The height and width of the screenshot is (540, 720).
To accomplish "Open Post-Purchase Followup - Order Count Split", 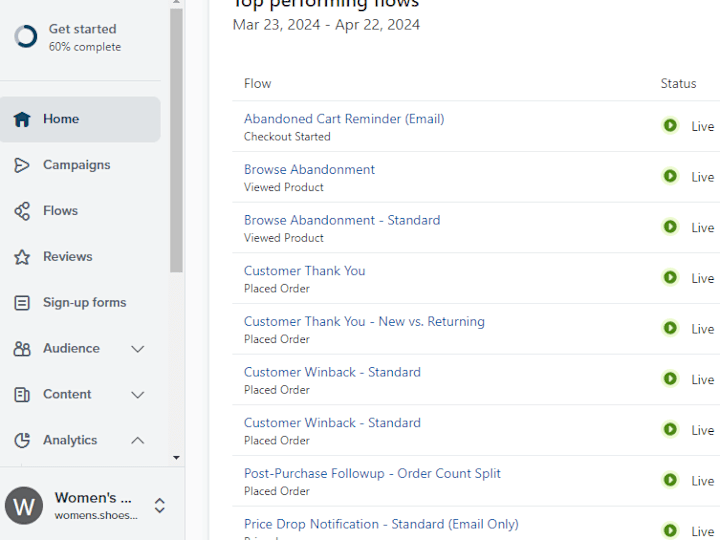I will coord(372,473).
